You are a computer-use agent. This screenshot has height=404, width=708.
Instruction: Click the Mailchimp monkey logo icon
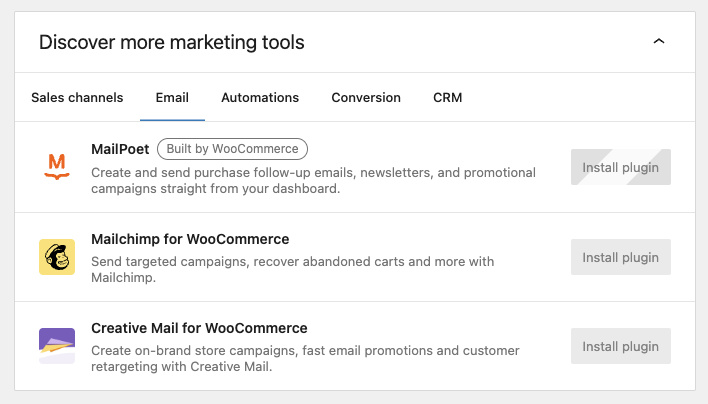pos(57,257)
